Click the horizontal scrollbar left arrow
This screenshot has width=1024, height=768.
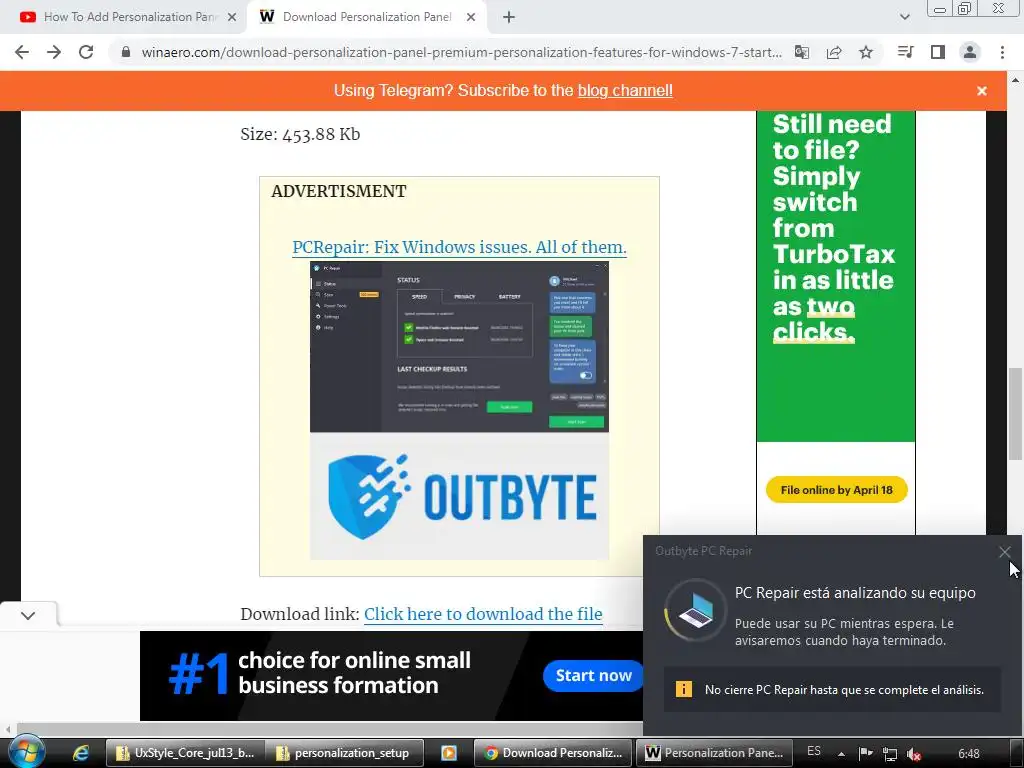pos(7,729)
